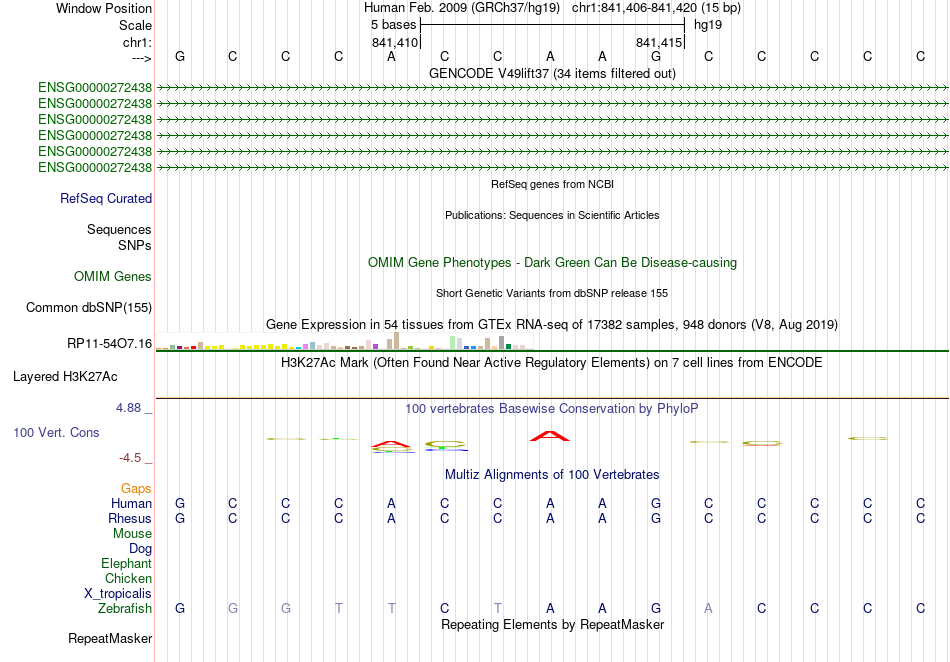This screenshot has width=950, height=662.
Task: Open 100 vertebrates Basewise Conservation by PhyloP title
Action: coord(552,409)
